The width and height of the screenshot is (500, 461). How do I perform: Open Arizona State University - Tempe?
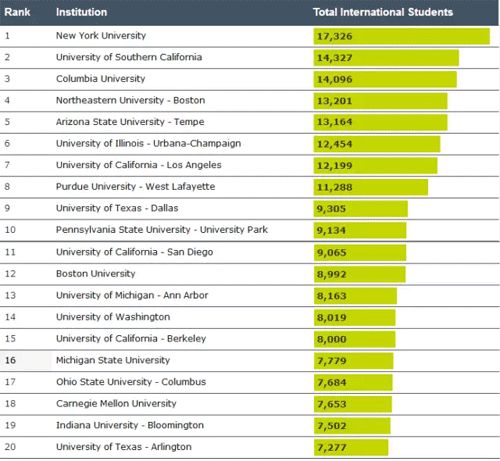(130, 122)
